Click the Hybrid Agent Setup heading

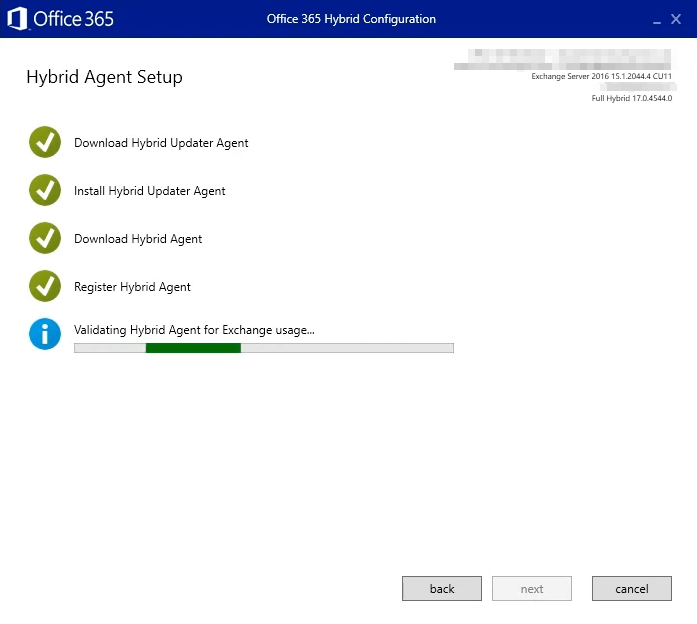[104, 77]
